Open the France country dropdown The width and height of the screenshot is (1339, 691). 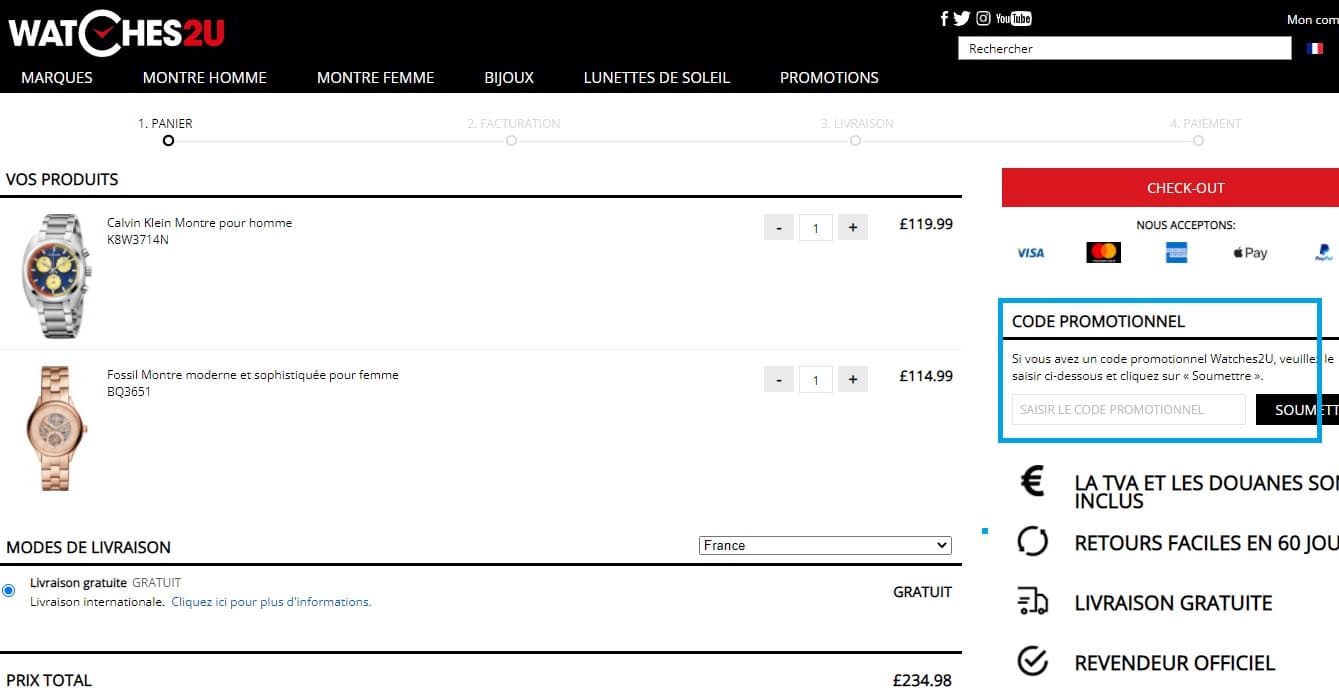click(x=824, y=545)
